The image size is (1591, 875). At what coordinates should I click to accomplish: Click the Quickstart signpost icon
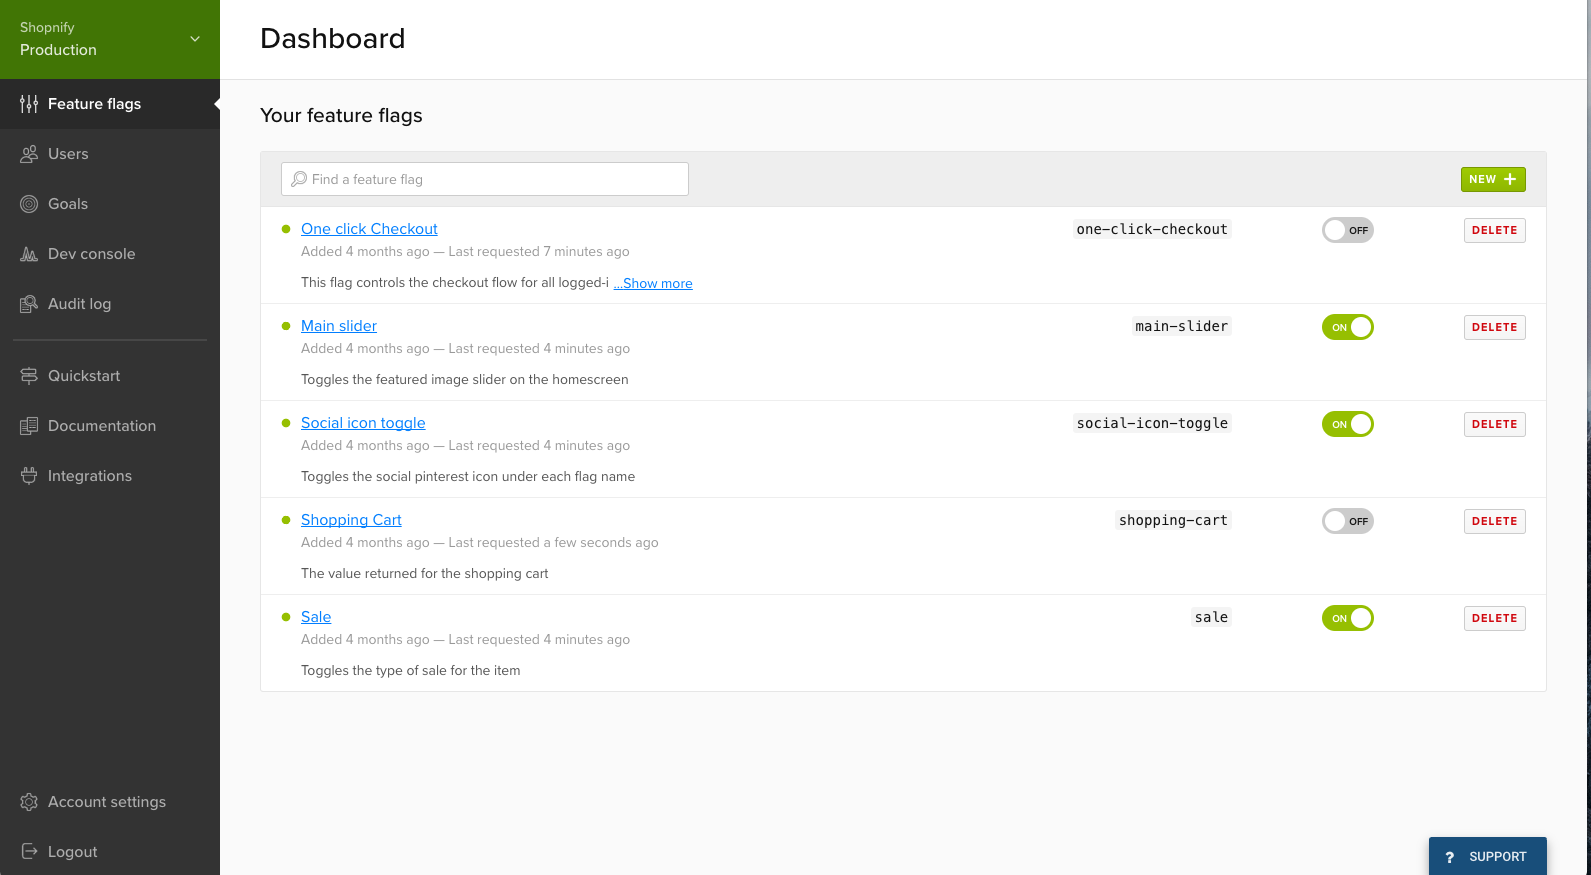tap(29, 376)
